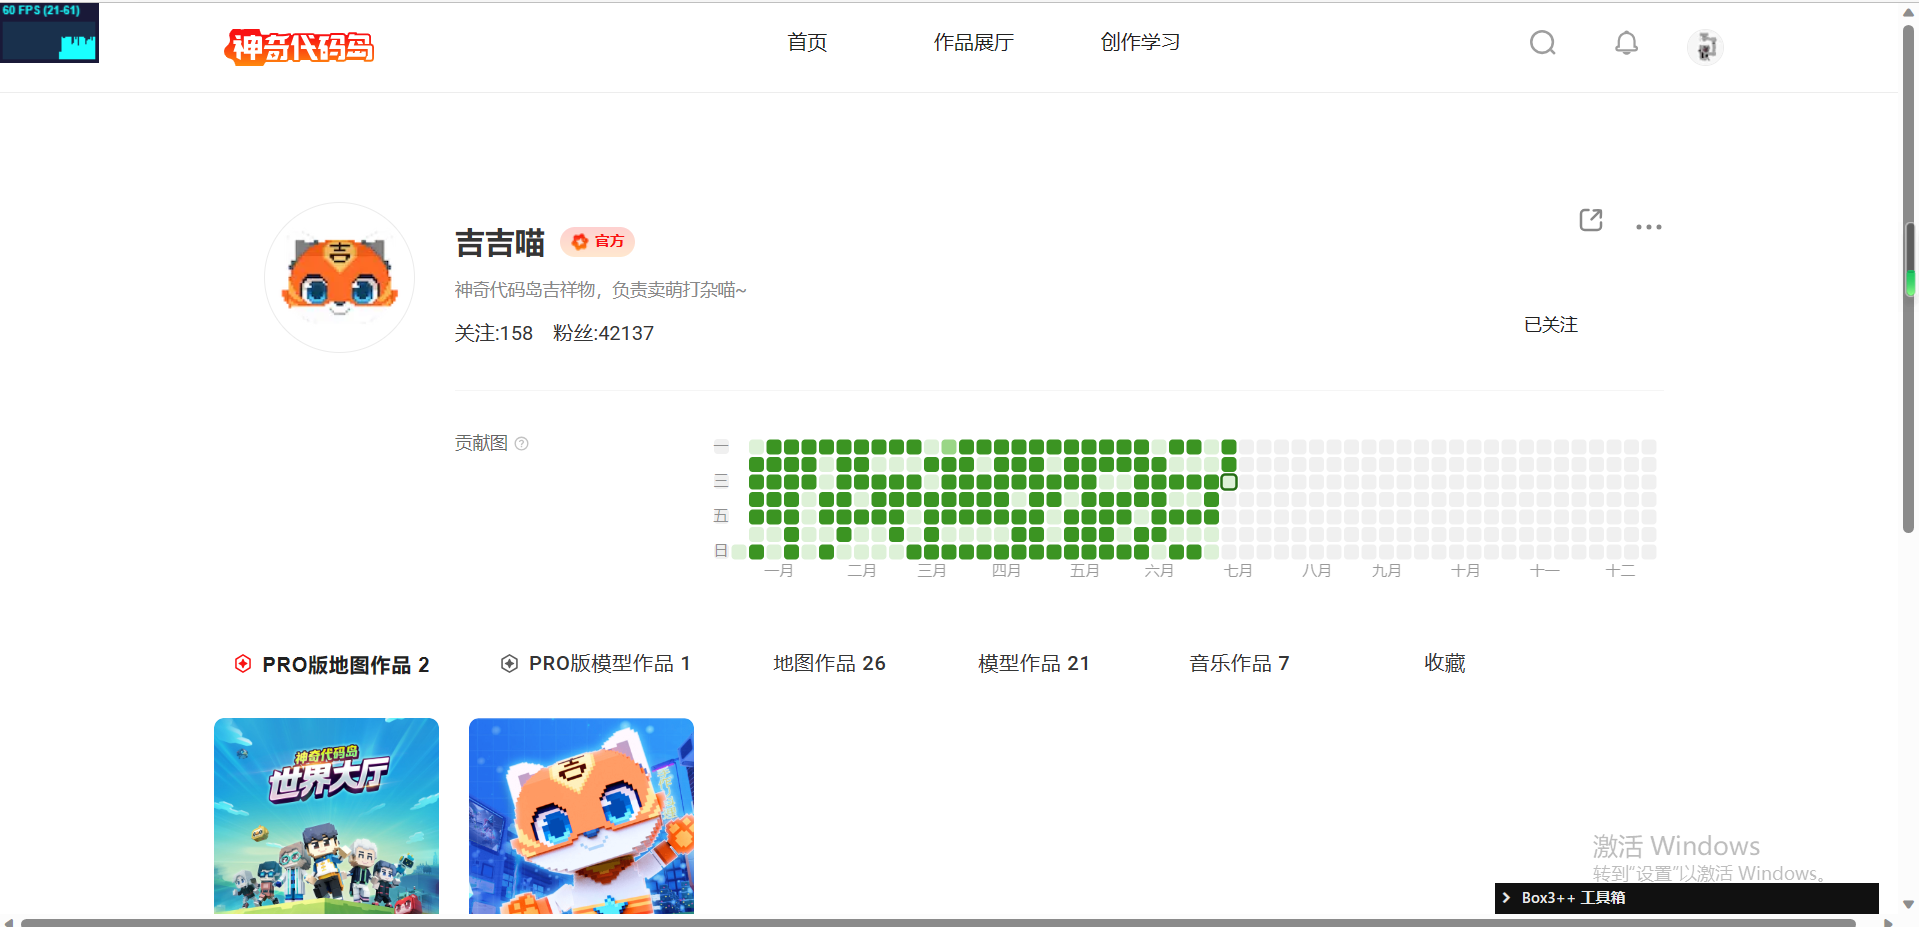Click the horizontal scrollbar left arrow
Image resolution: width=1919 pixels, height=927 pixels.
[9, 922]
